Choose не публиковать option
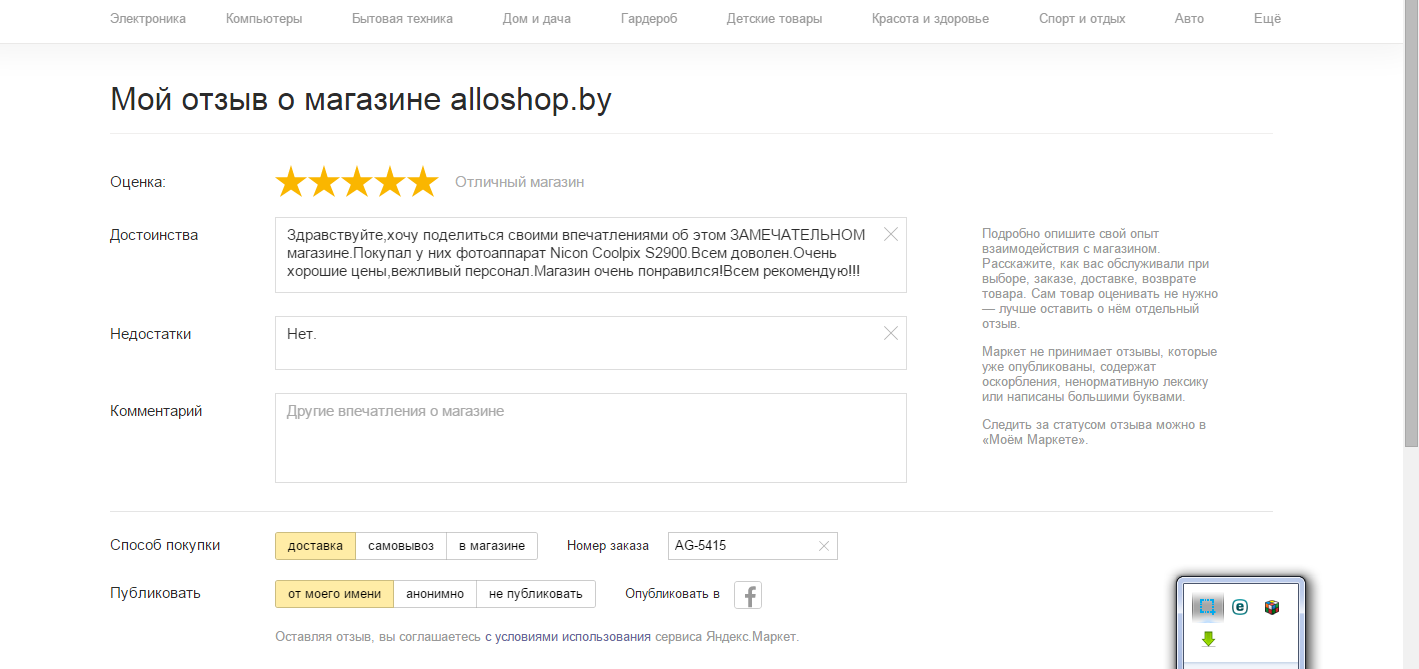The image size is (1419, 669). [x=536, y=594]
